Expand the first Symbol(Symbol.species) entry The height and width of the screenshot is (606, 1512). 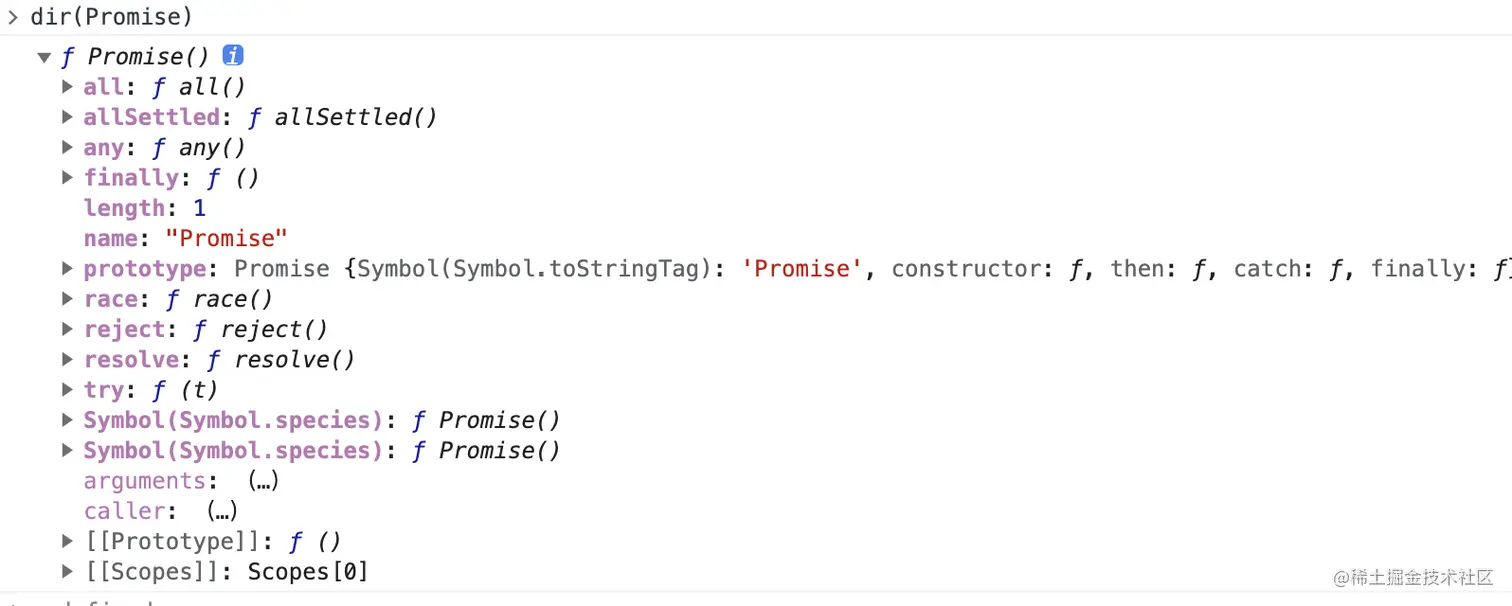tap(67, 419)
